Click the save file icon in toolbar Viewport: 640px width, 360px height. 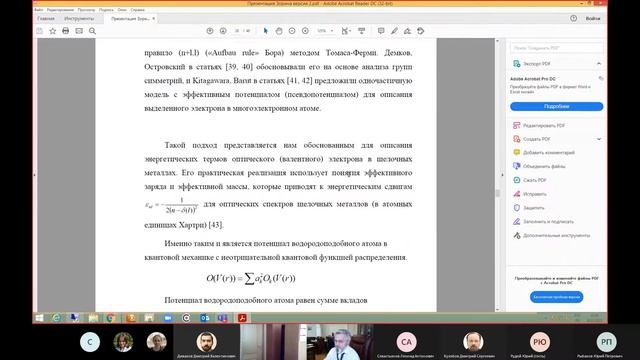[40, 31]
